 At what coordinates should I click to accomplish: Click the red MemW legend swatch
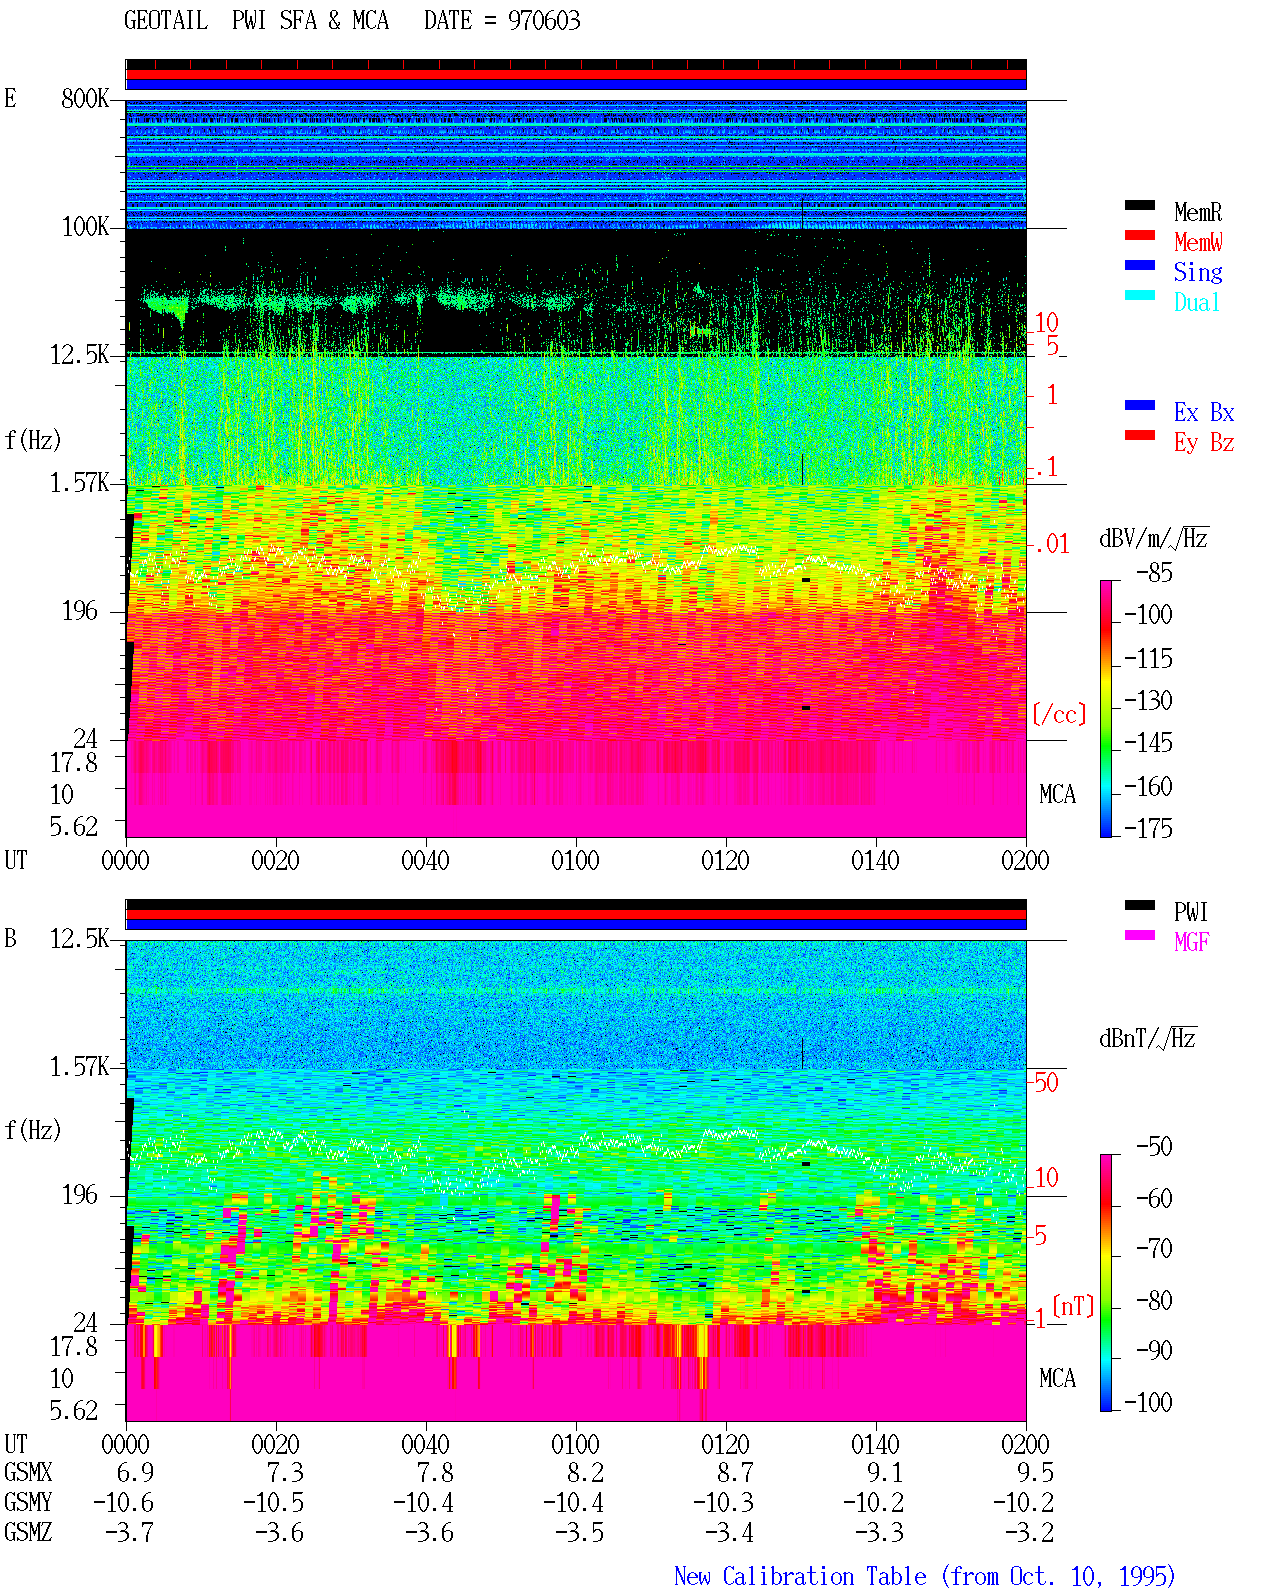pos(1139,235)
